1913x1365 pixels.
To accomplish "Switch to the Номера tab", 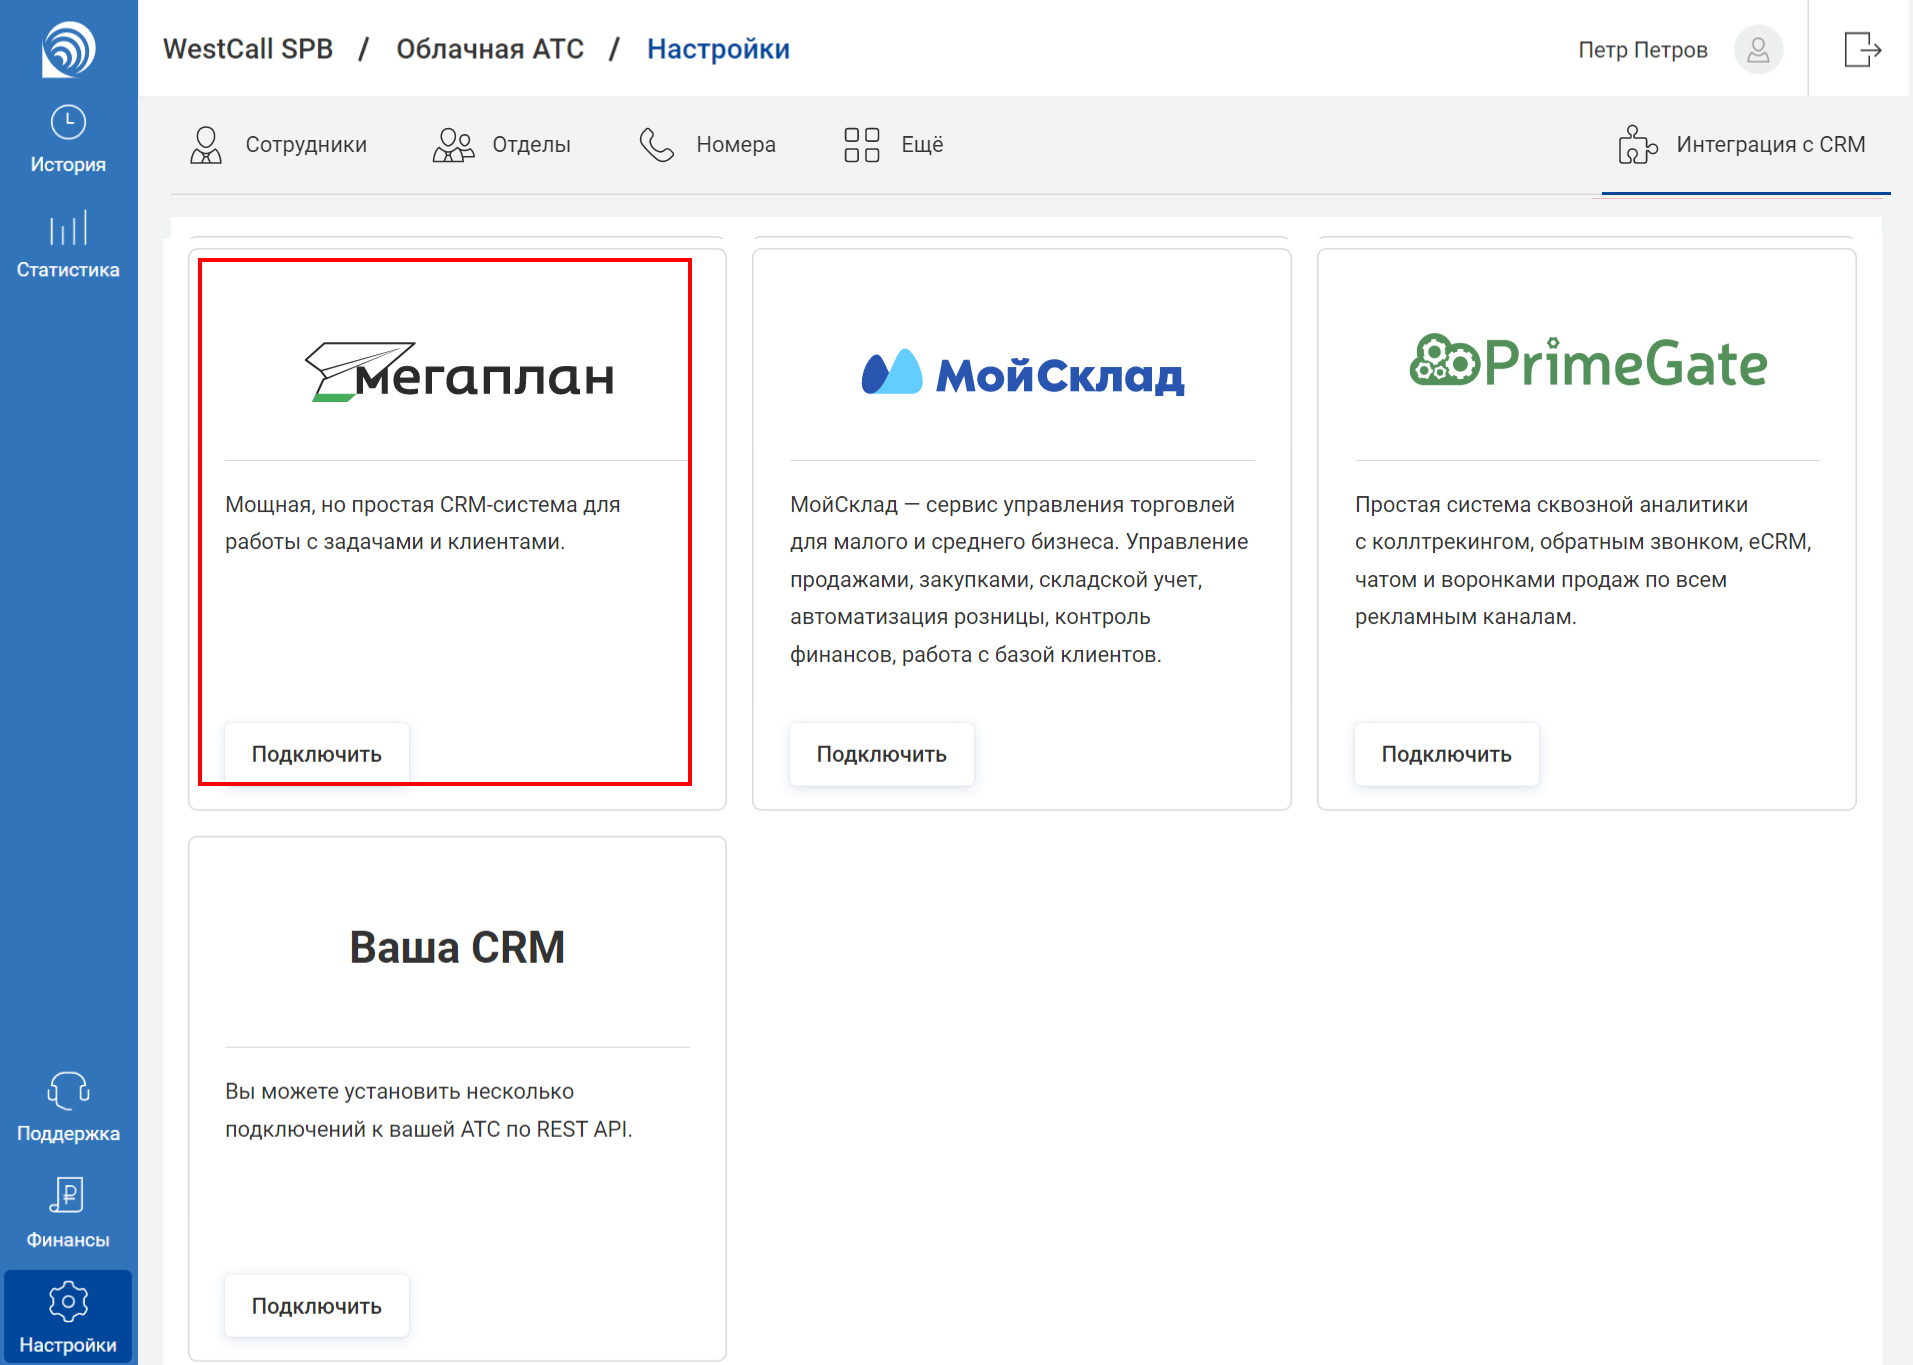I will coord(707,145).
